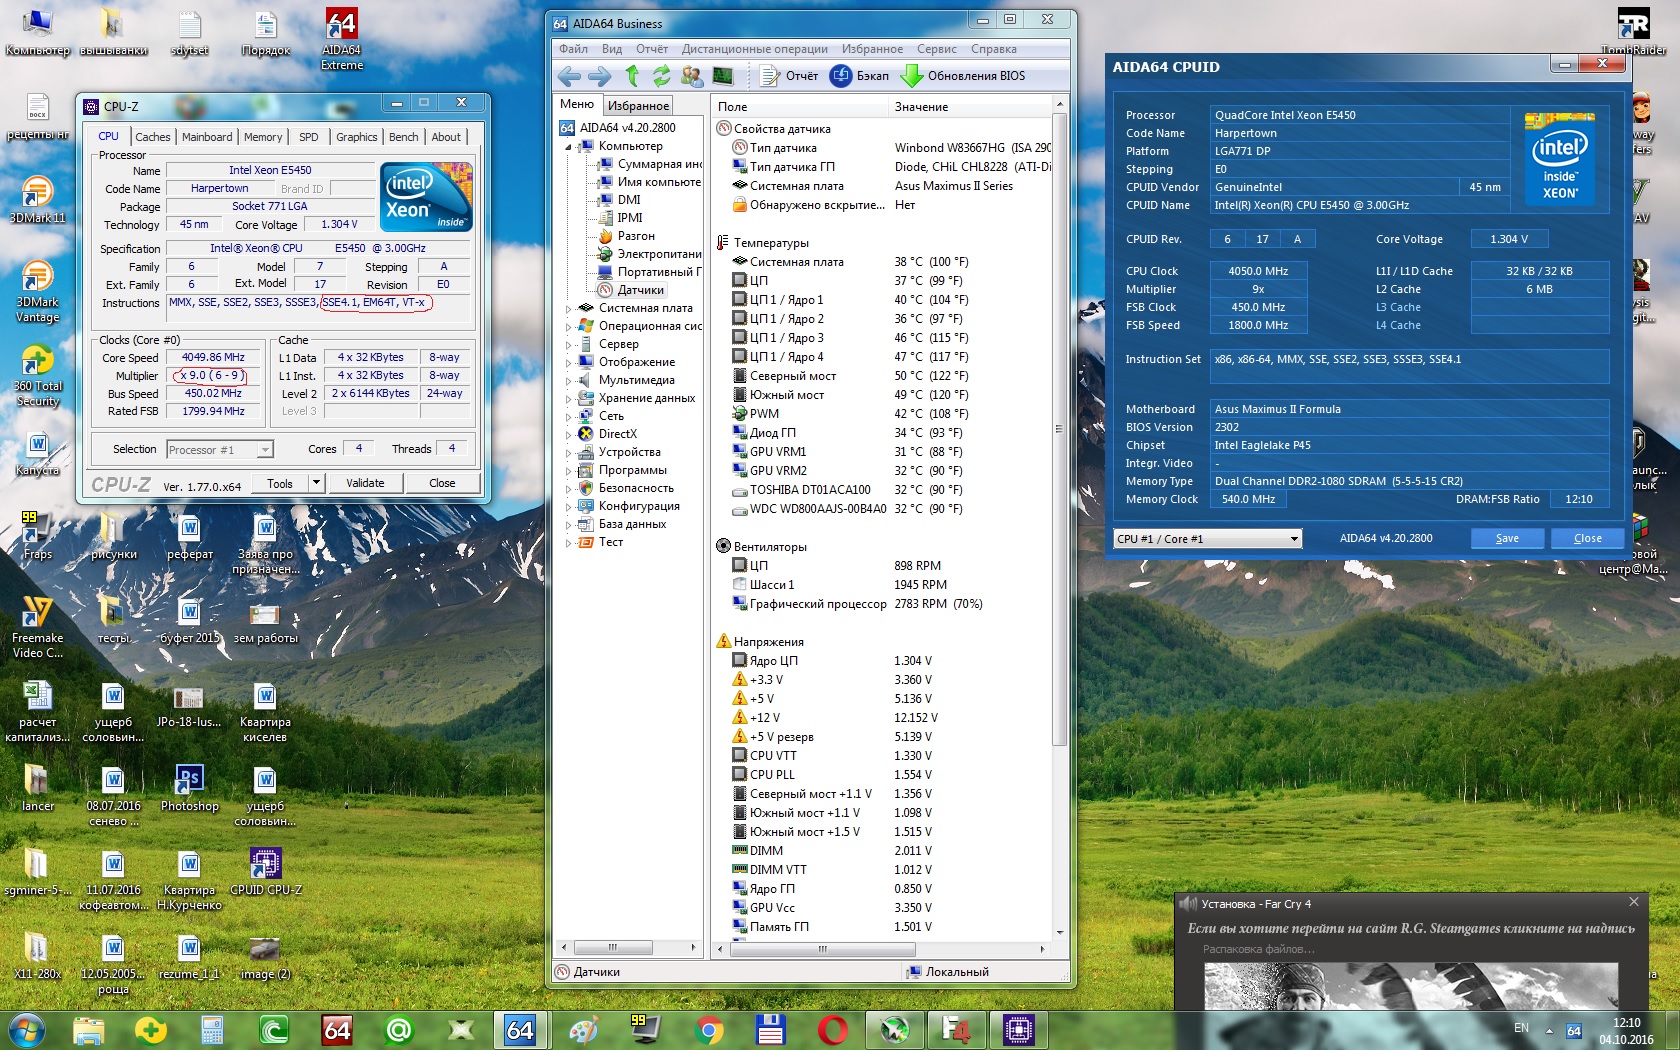Screen dimensions: 1680x1050
Task: Open the users management toolbar icon
Action: click(691, 76)
